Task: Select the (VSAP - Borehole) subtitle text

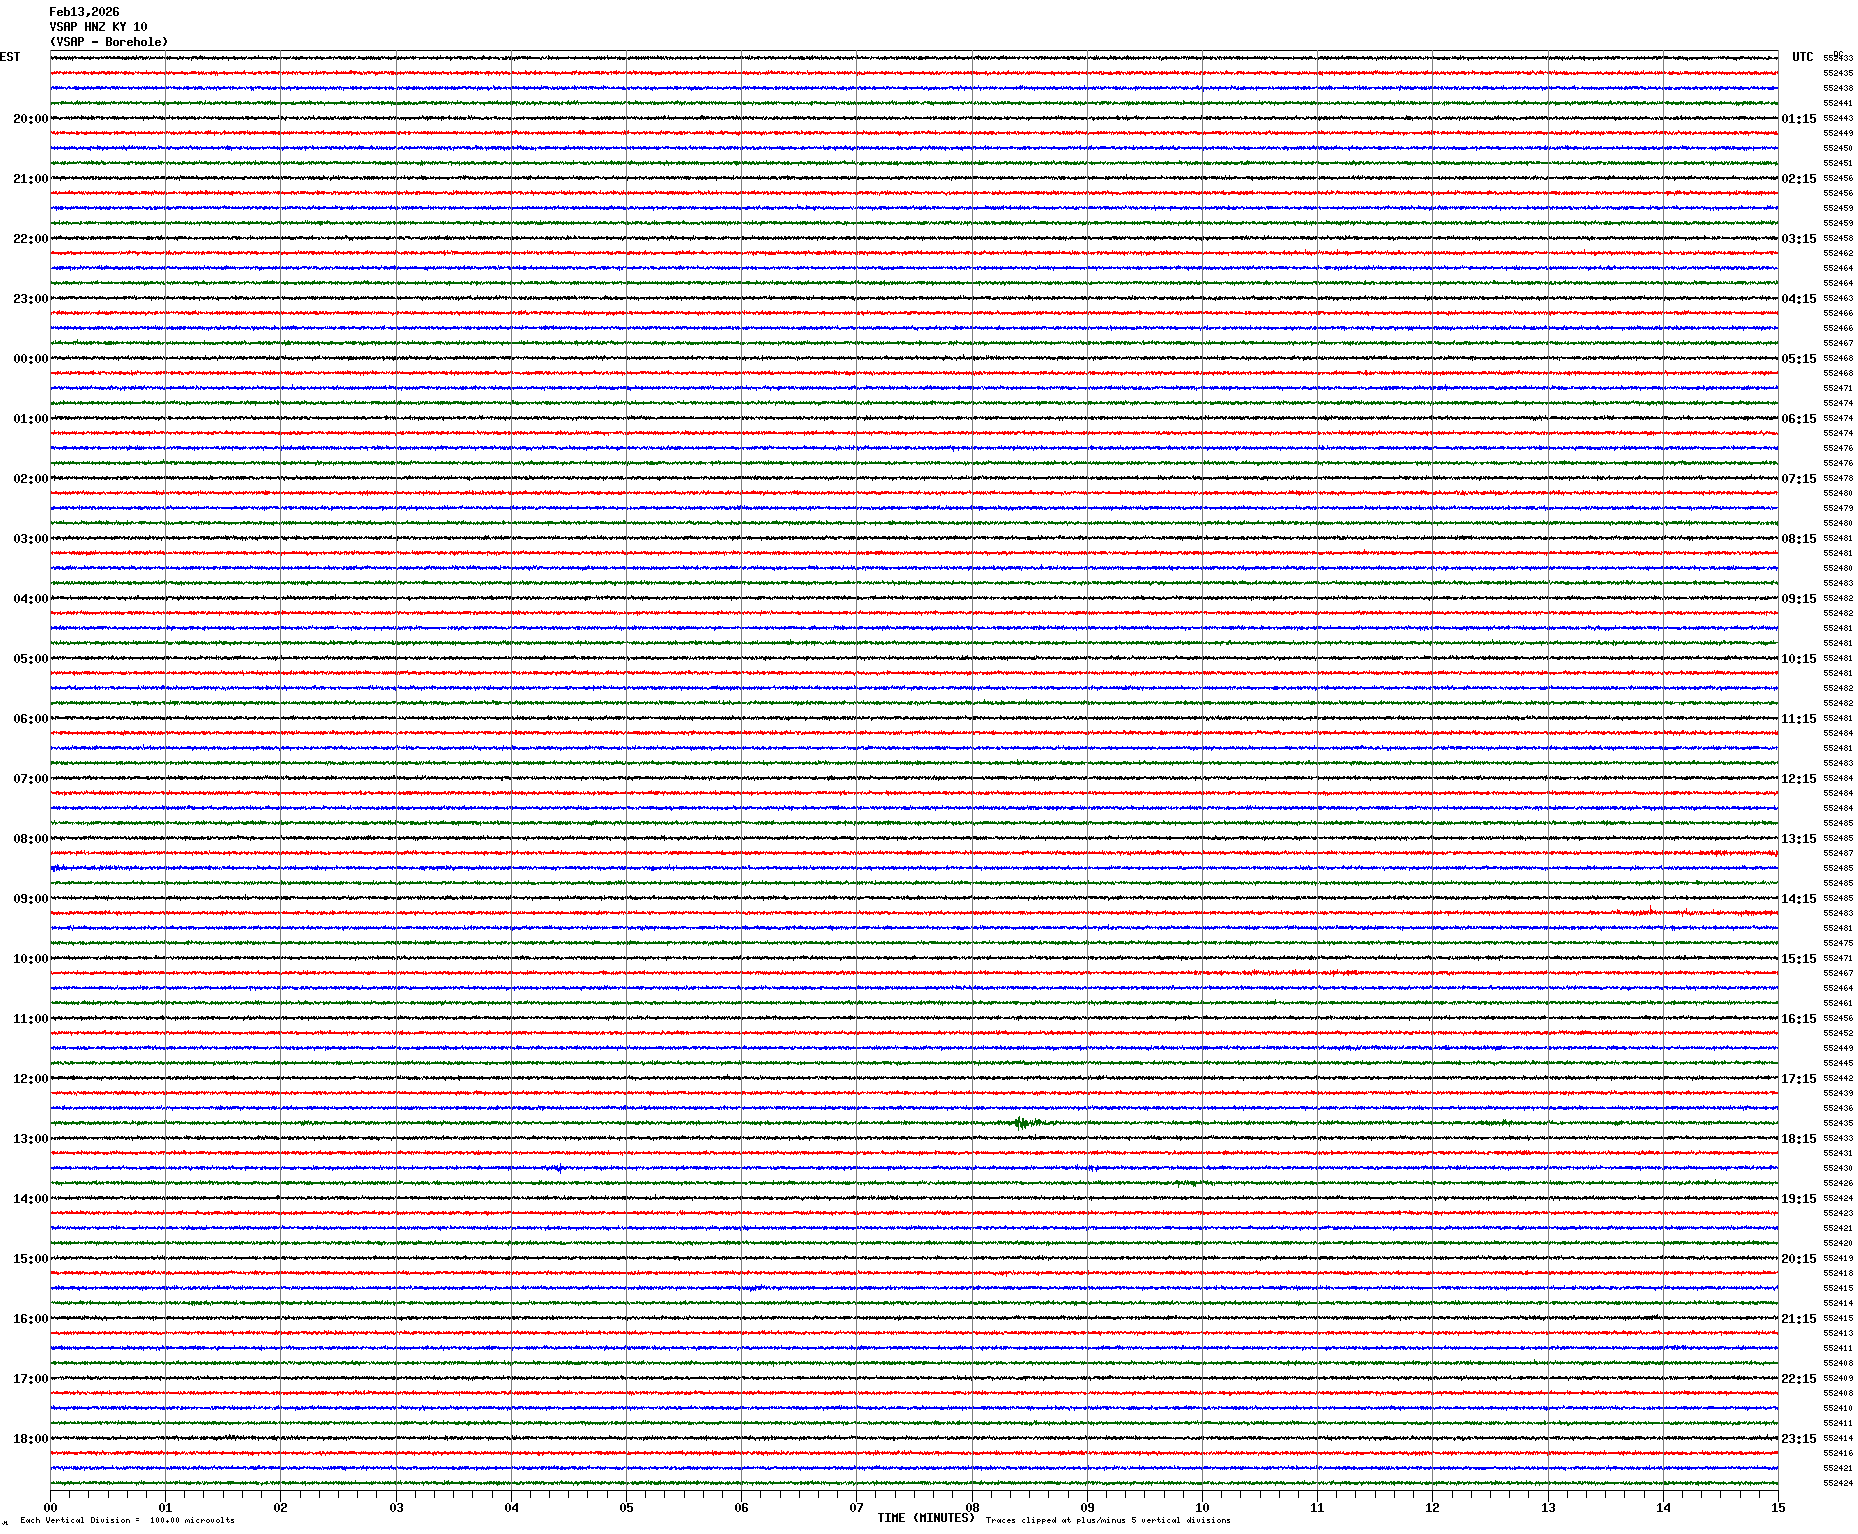Action: point(109,42)
